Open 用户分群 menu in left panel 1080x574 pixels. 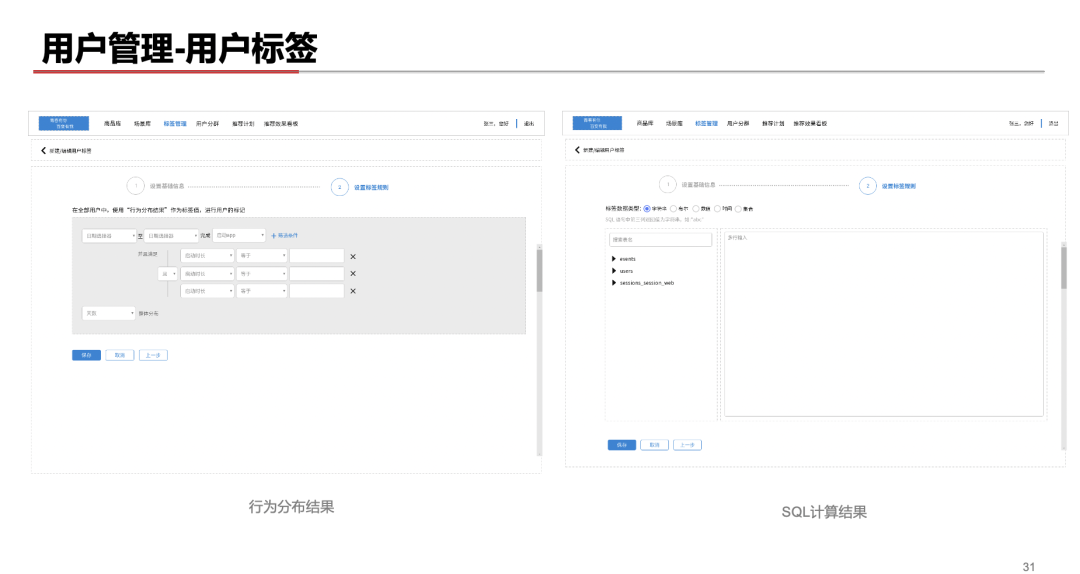pyautogui.click(x=207, y=124)
